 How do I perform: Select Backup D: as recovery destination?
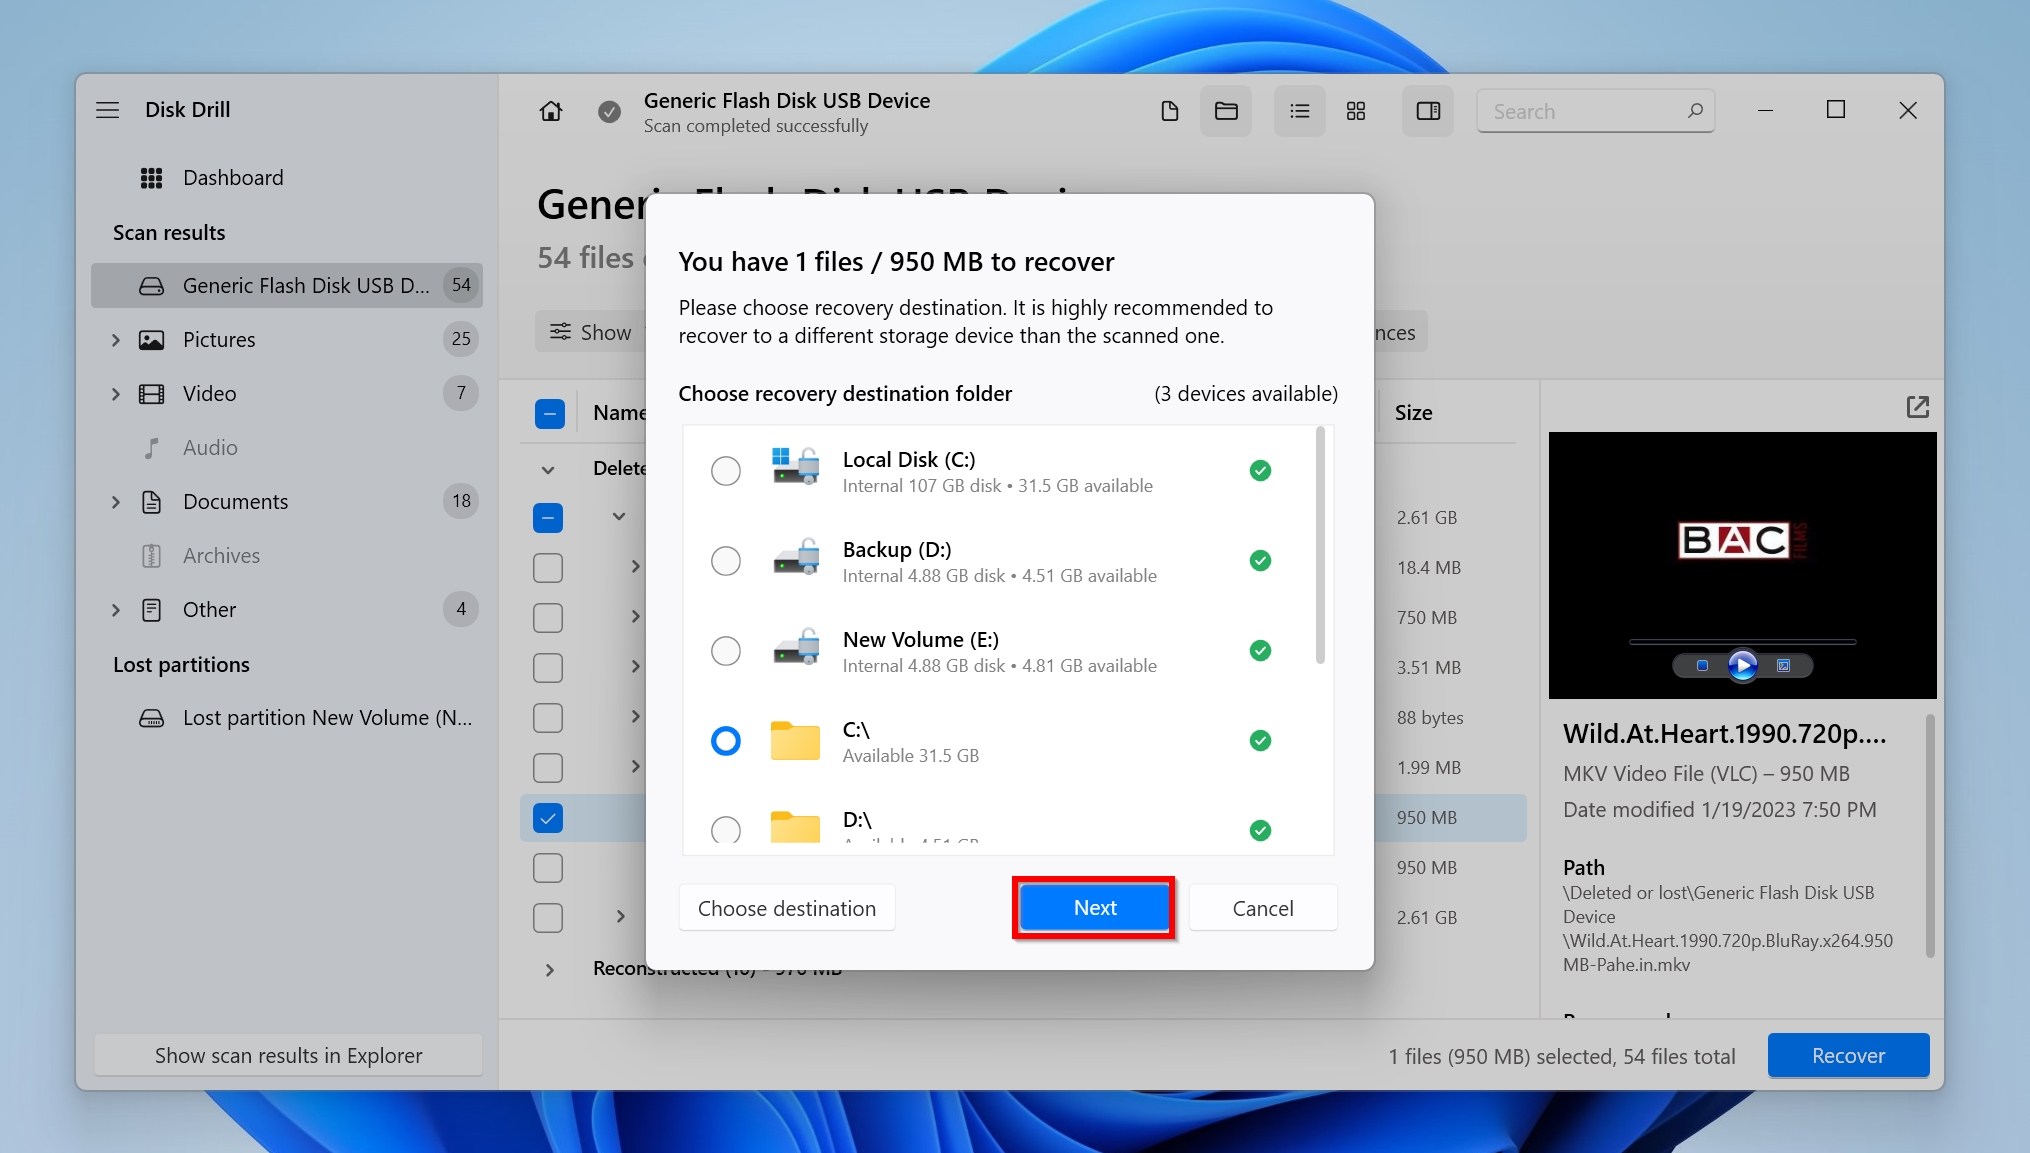tap(726, 560)
